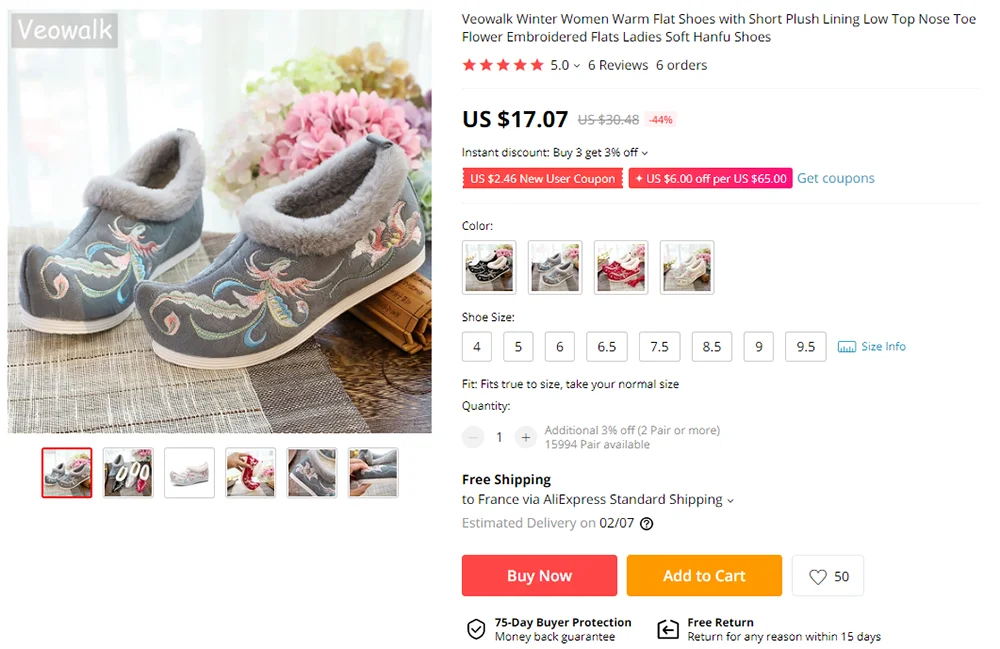Pick shoe size 4
This screenshot has width=1000, height=649.
click(x=477, y=347)
